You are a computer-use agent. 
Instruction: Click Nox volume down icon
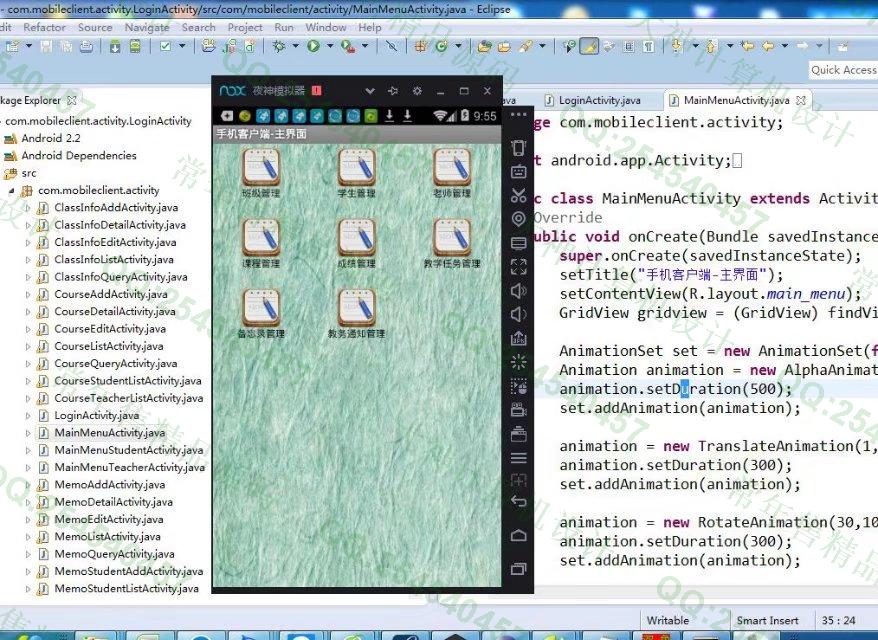[519, 314]
